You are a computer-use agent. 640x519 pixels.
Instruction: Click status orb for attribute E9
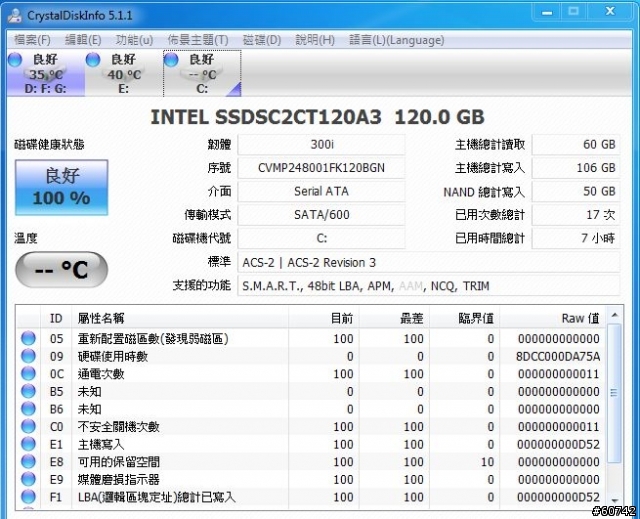click(28, 479)
